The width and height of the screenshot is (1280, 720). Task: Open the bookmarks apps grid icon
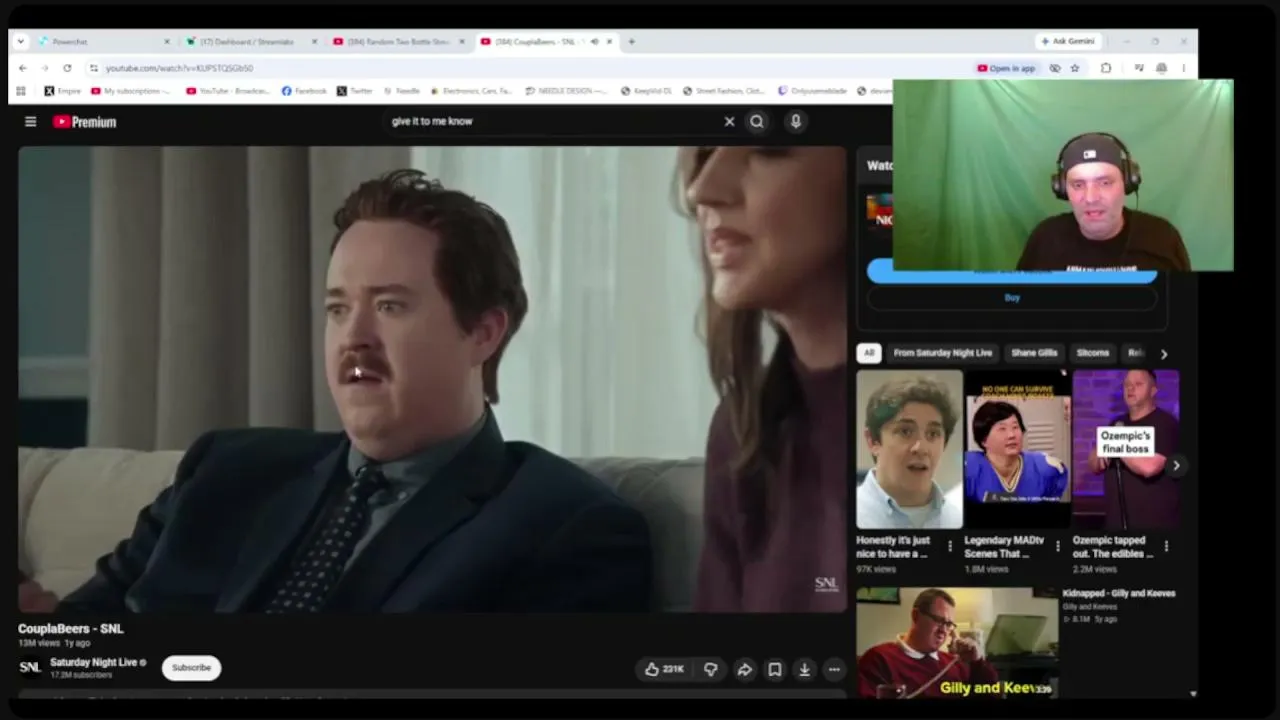pyautogui.click(x=21, y=91)
